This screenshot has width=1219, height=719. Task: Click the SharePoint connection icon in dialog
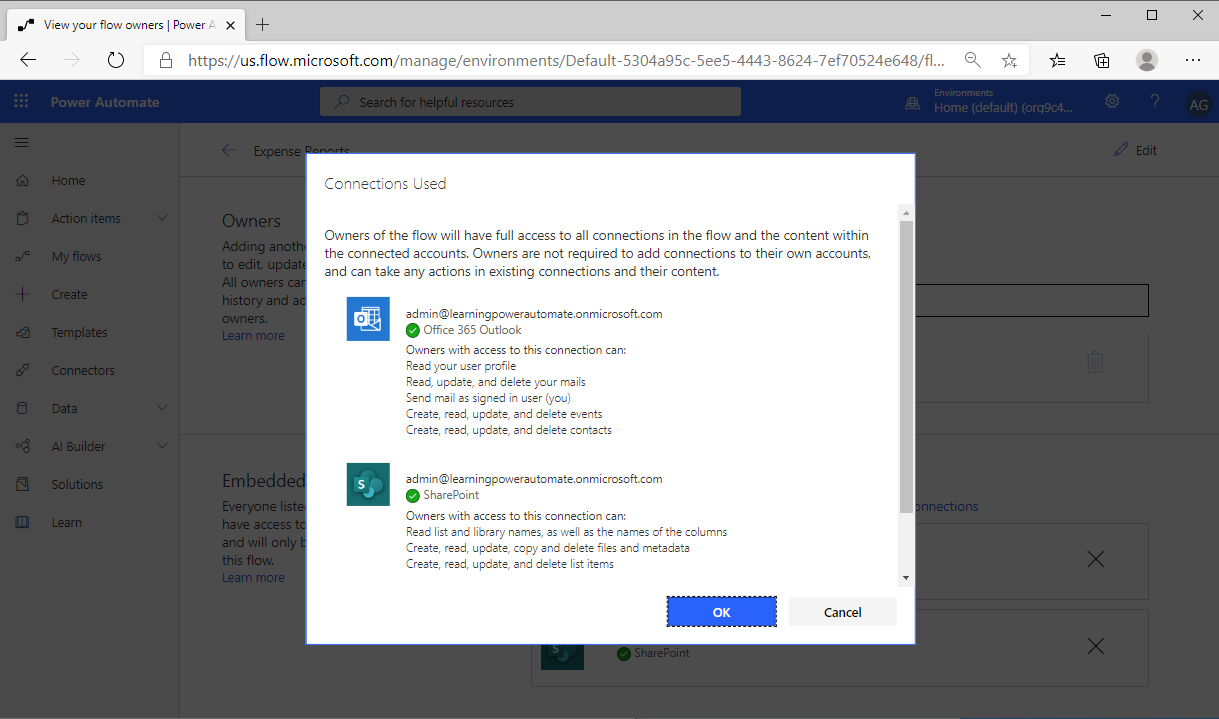click(x=368, y=484)
